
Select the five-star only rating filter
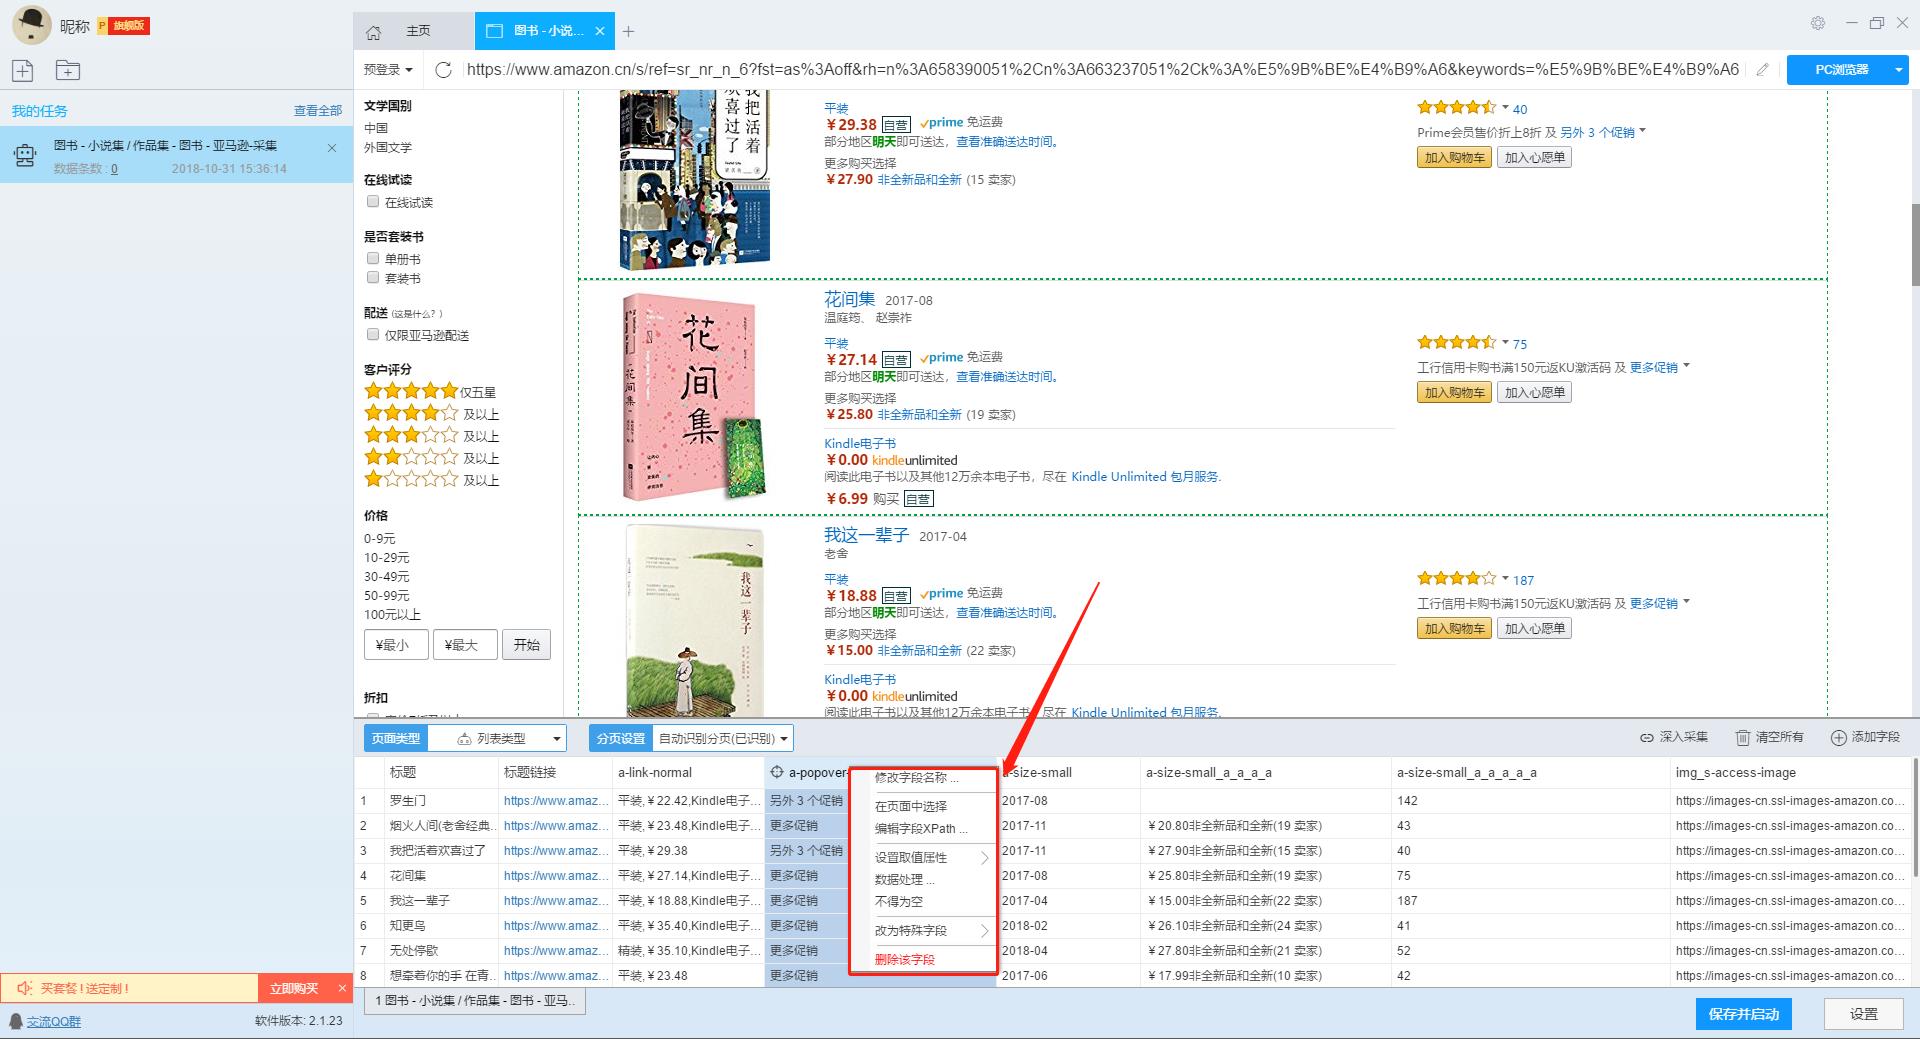[x=411, y=391]
